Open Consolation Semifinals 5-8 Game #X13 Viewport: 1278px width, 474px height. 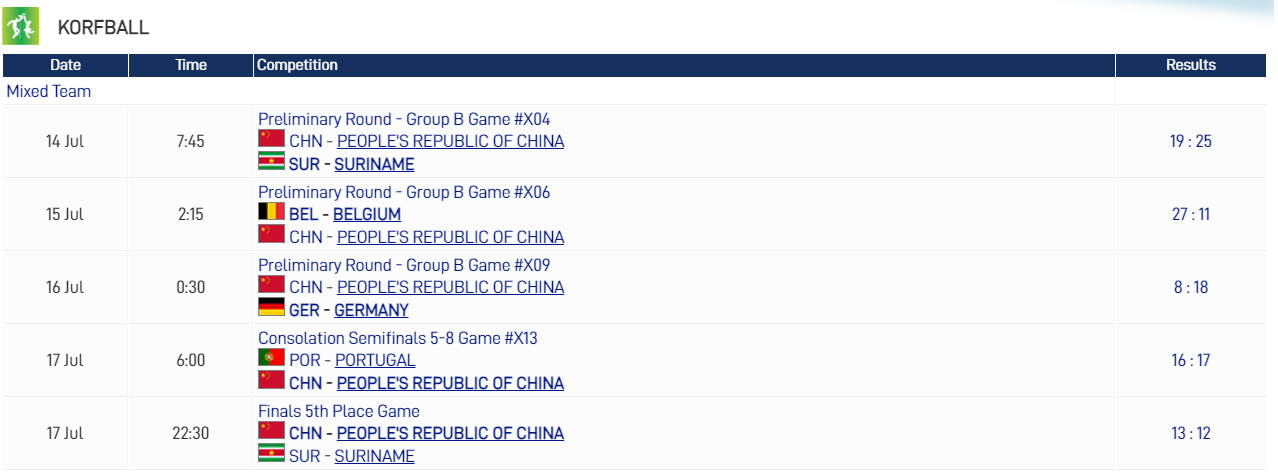click(x=398, y=338)
